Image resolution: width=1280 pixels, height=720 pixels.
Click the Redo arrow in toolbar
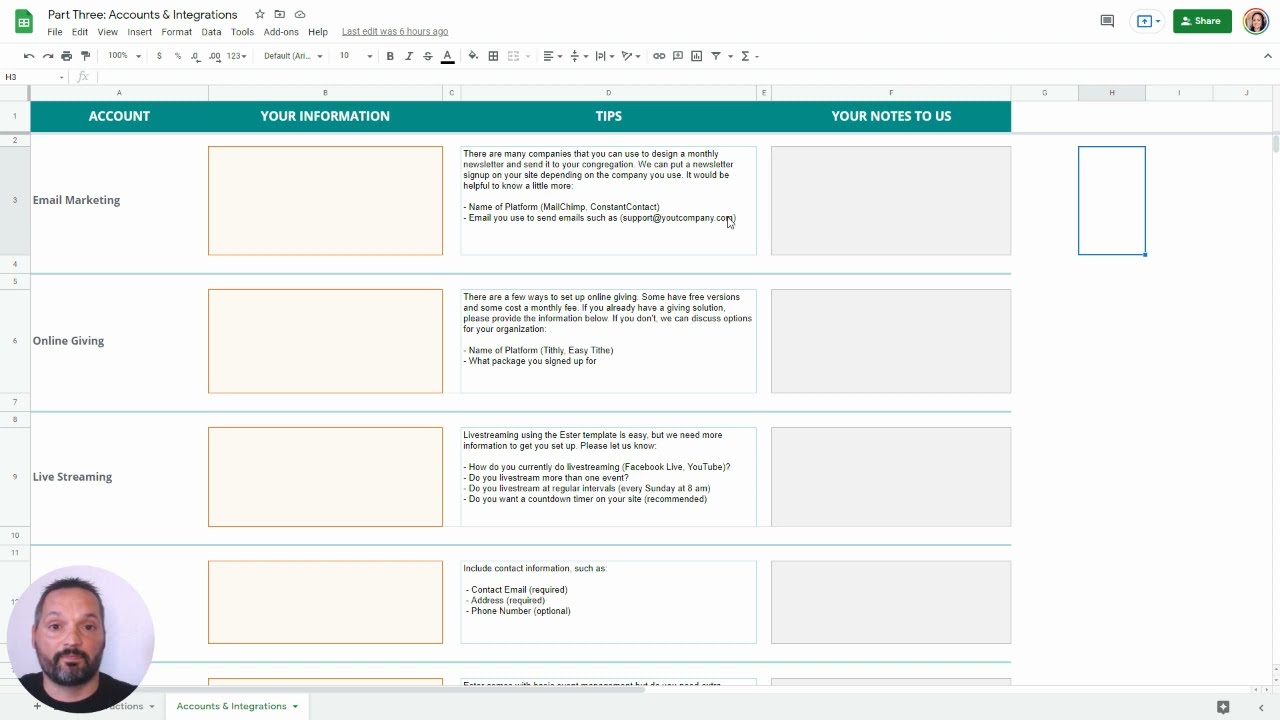point(48,56)
